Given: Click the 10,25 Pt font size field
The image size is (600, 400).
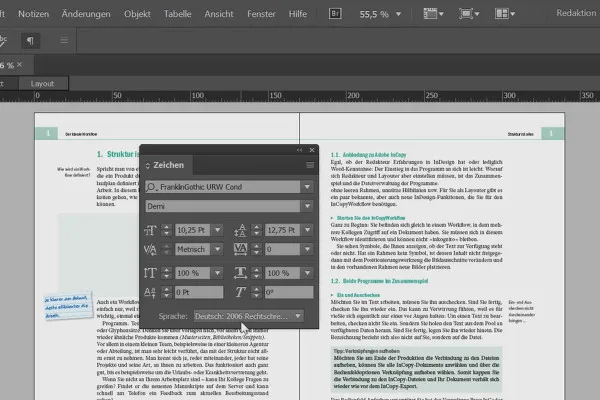Looking at the screenshot, I should pyautogui.click(x=192, y=230).
